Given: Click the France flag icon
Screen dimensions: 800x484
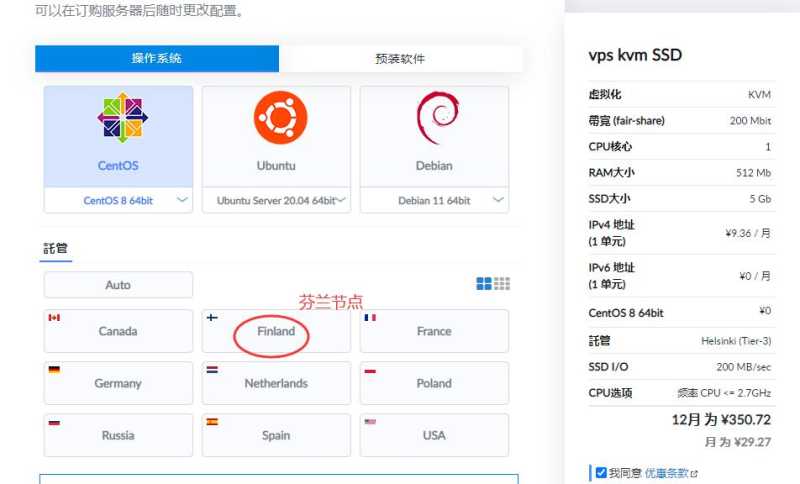Looking at the screenshot, I should [x=370, y=318].
